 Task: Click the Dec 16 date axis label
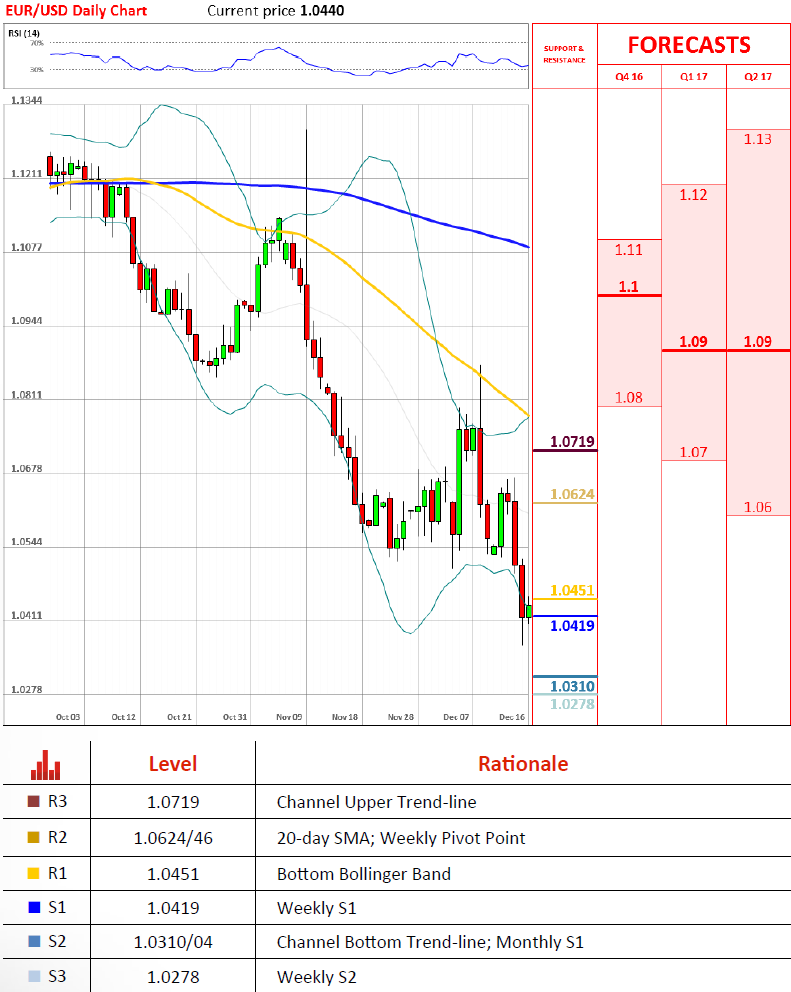512,717
